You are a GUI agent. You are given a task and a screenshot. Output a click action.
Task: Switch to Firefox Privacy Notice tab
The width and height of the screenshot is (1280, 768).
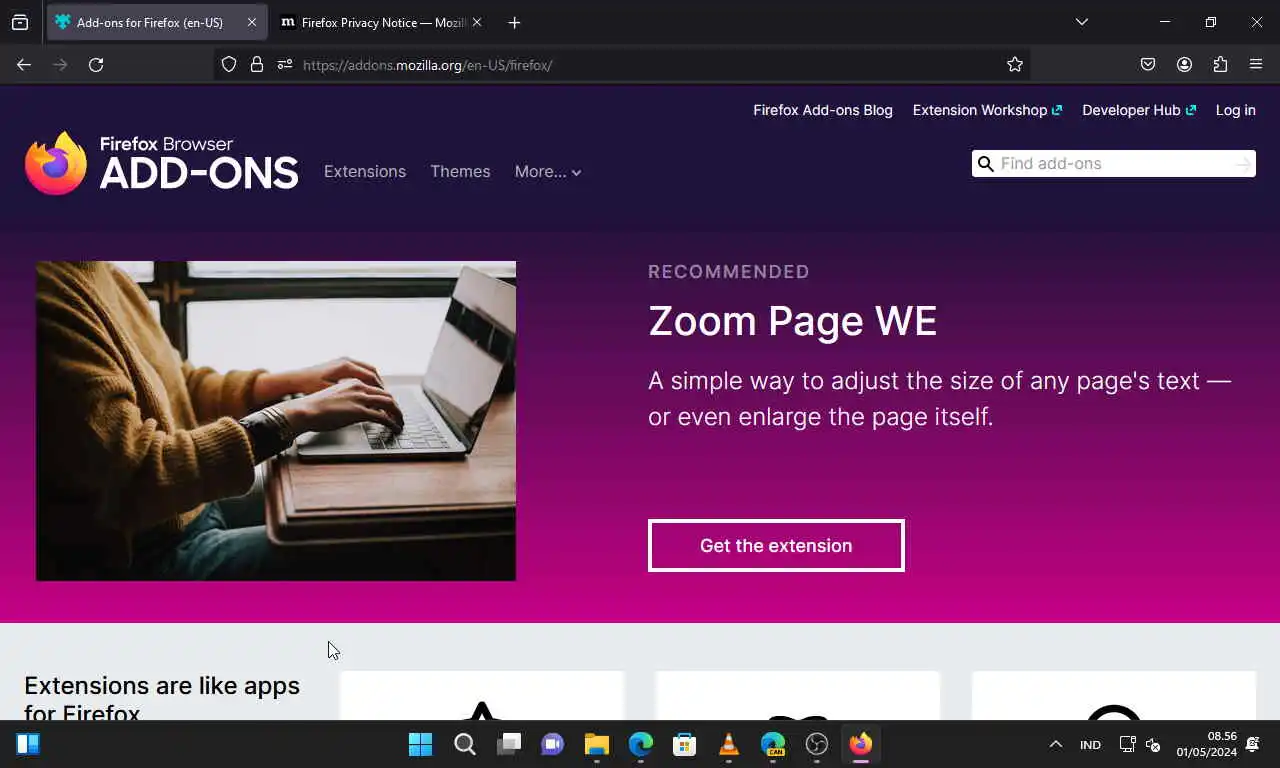pyautogui.click(x=381, y=22)
